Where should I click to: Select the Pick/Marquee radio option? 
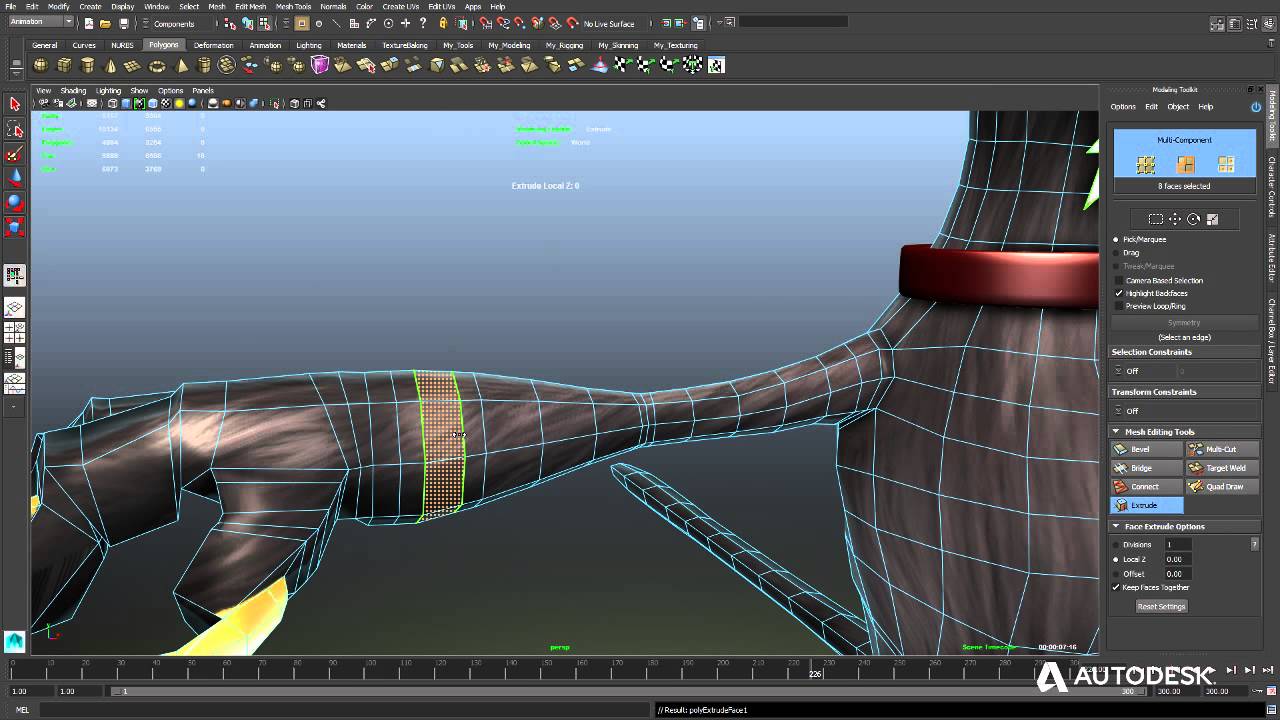(x=1116, y=240)
